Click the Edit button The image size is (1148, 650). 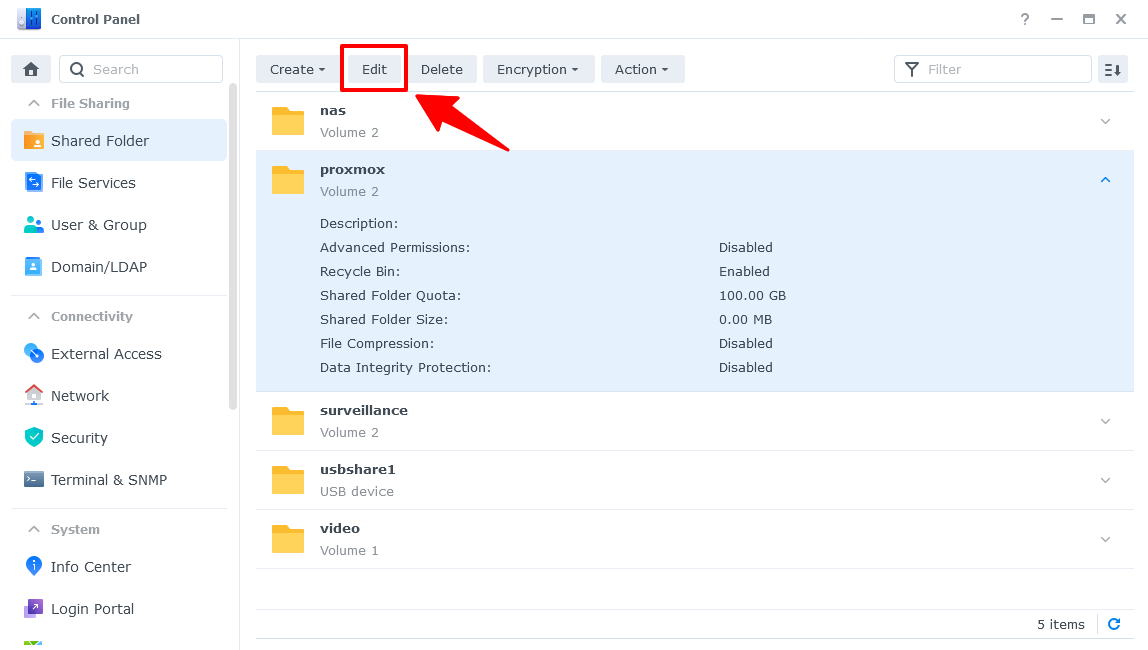coord(374,69)
